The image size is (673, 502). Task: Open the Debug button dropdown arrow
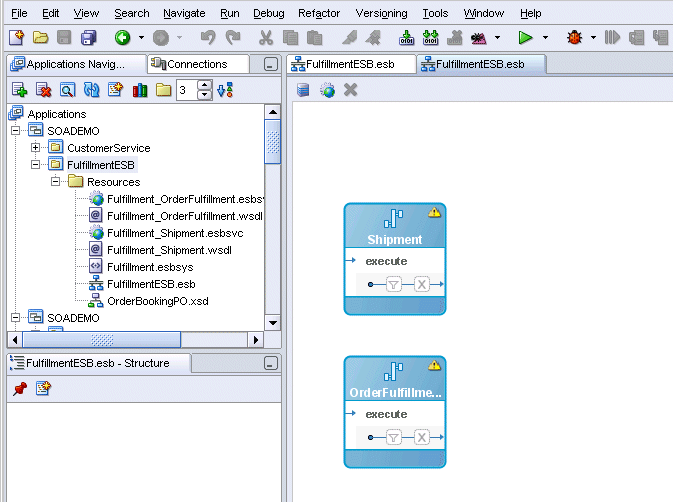coord(594,38)
